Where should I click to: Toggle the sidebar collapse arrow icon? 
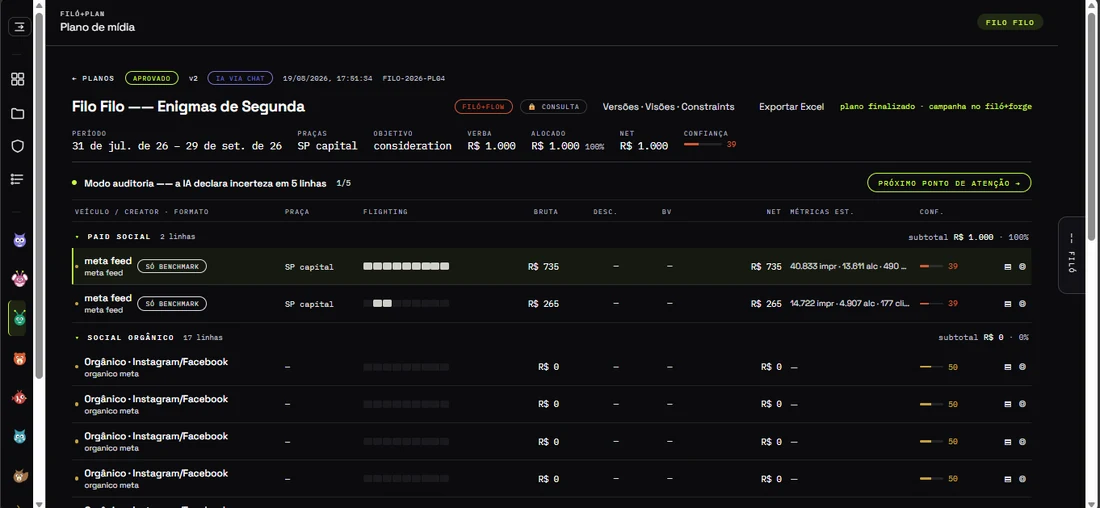20,27
